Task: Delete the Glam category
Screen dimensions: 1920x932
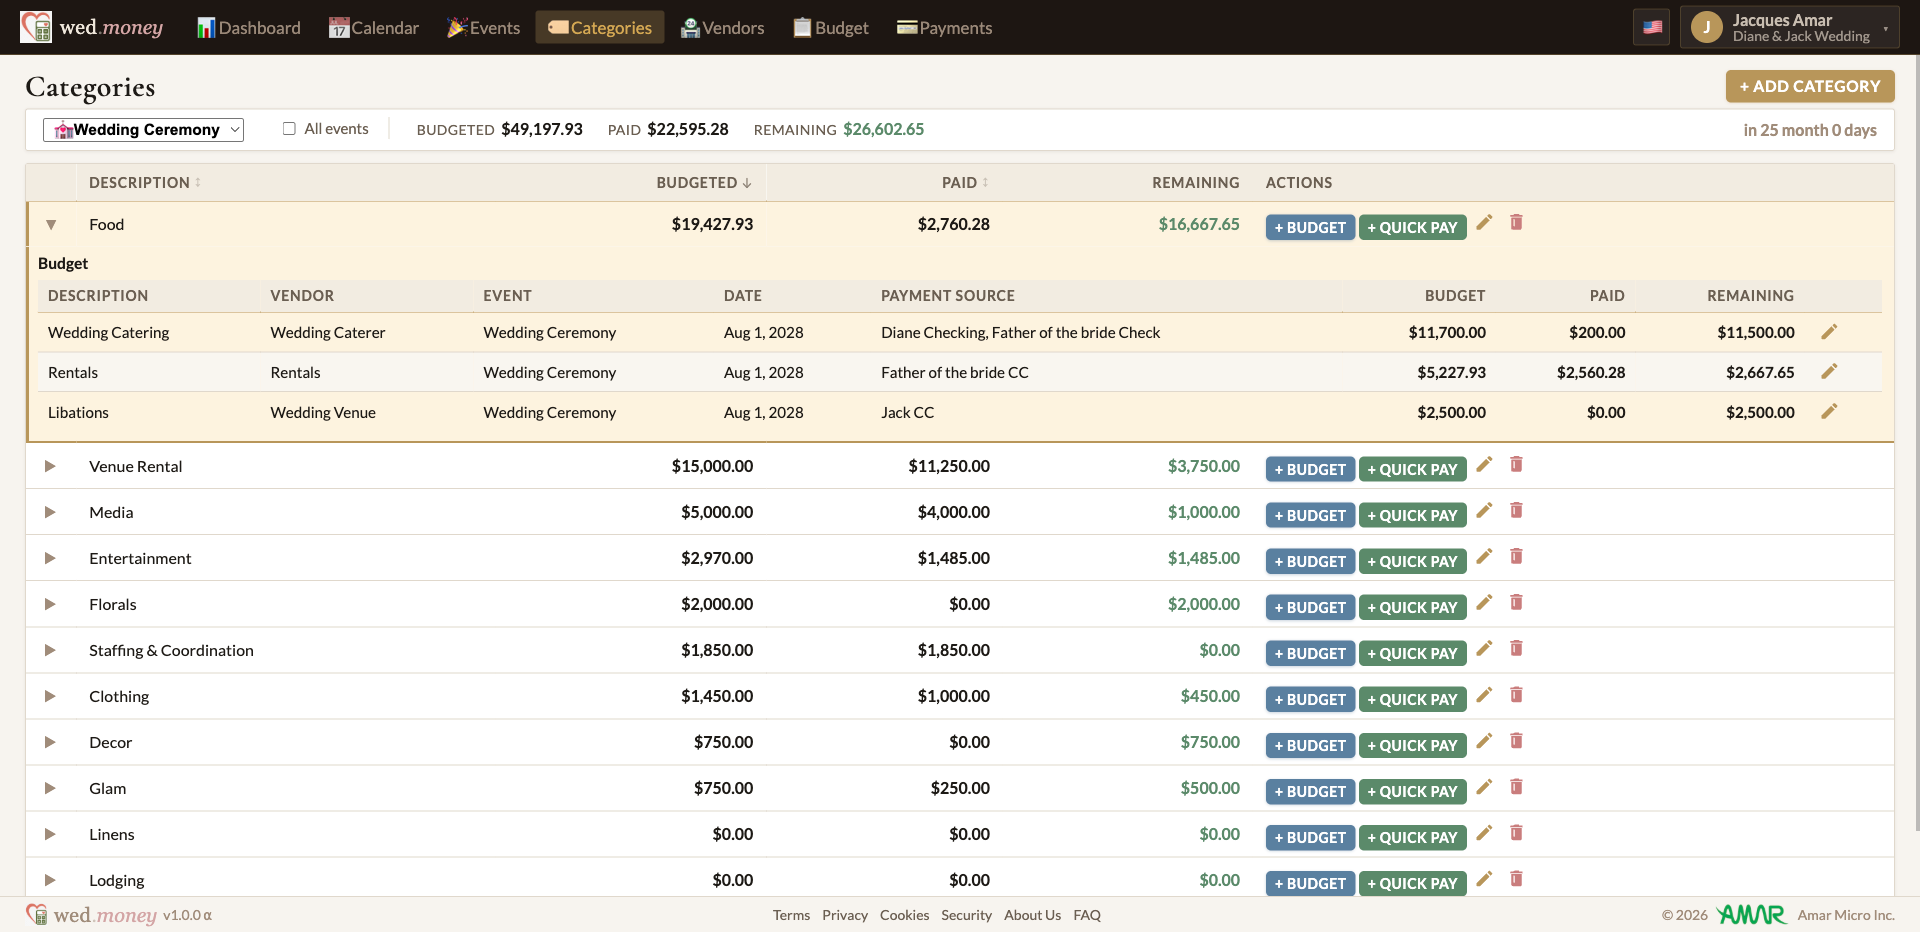Action: [x=1516, y=786]
